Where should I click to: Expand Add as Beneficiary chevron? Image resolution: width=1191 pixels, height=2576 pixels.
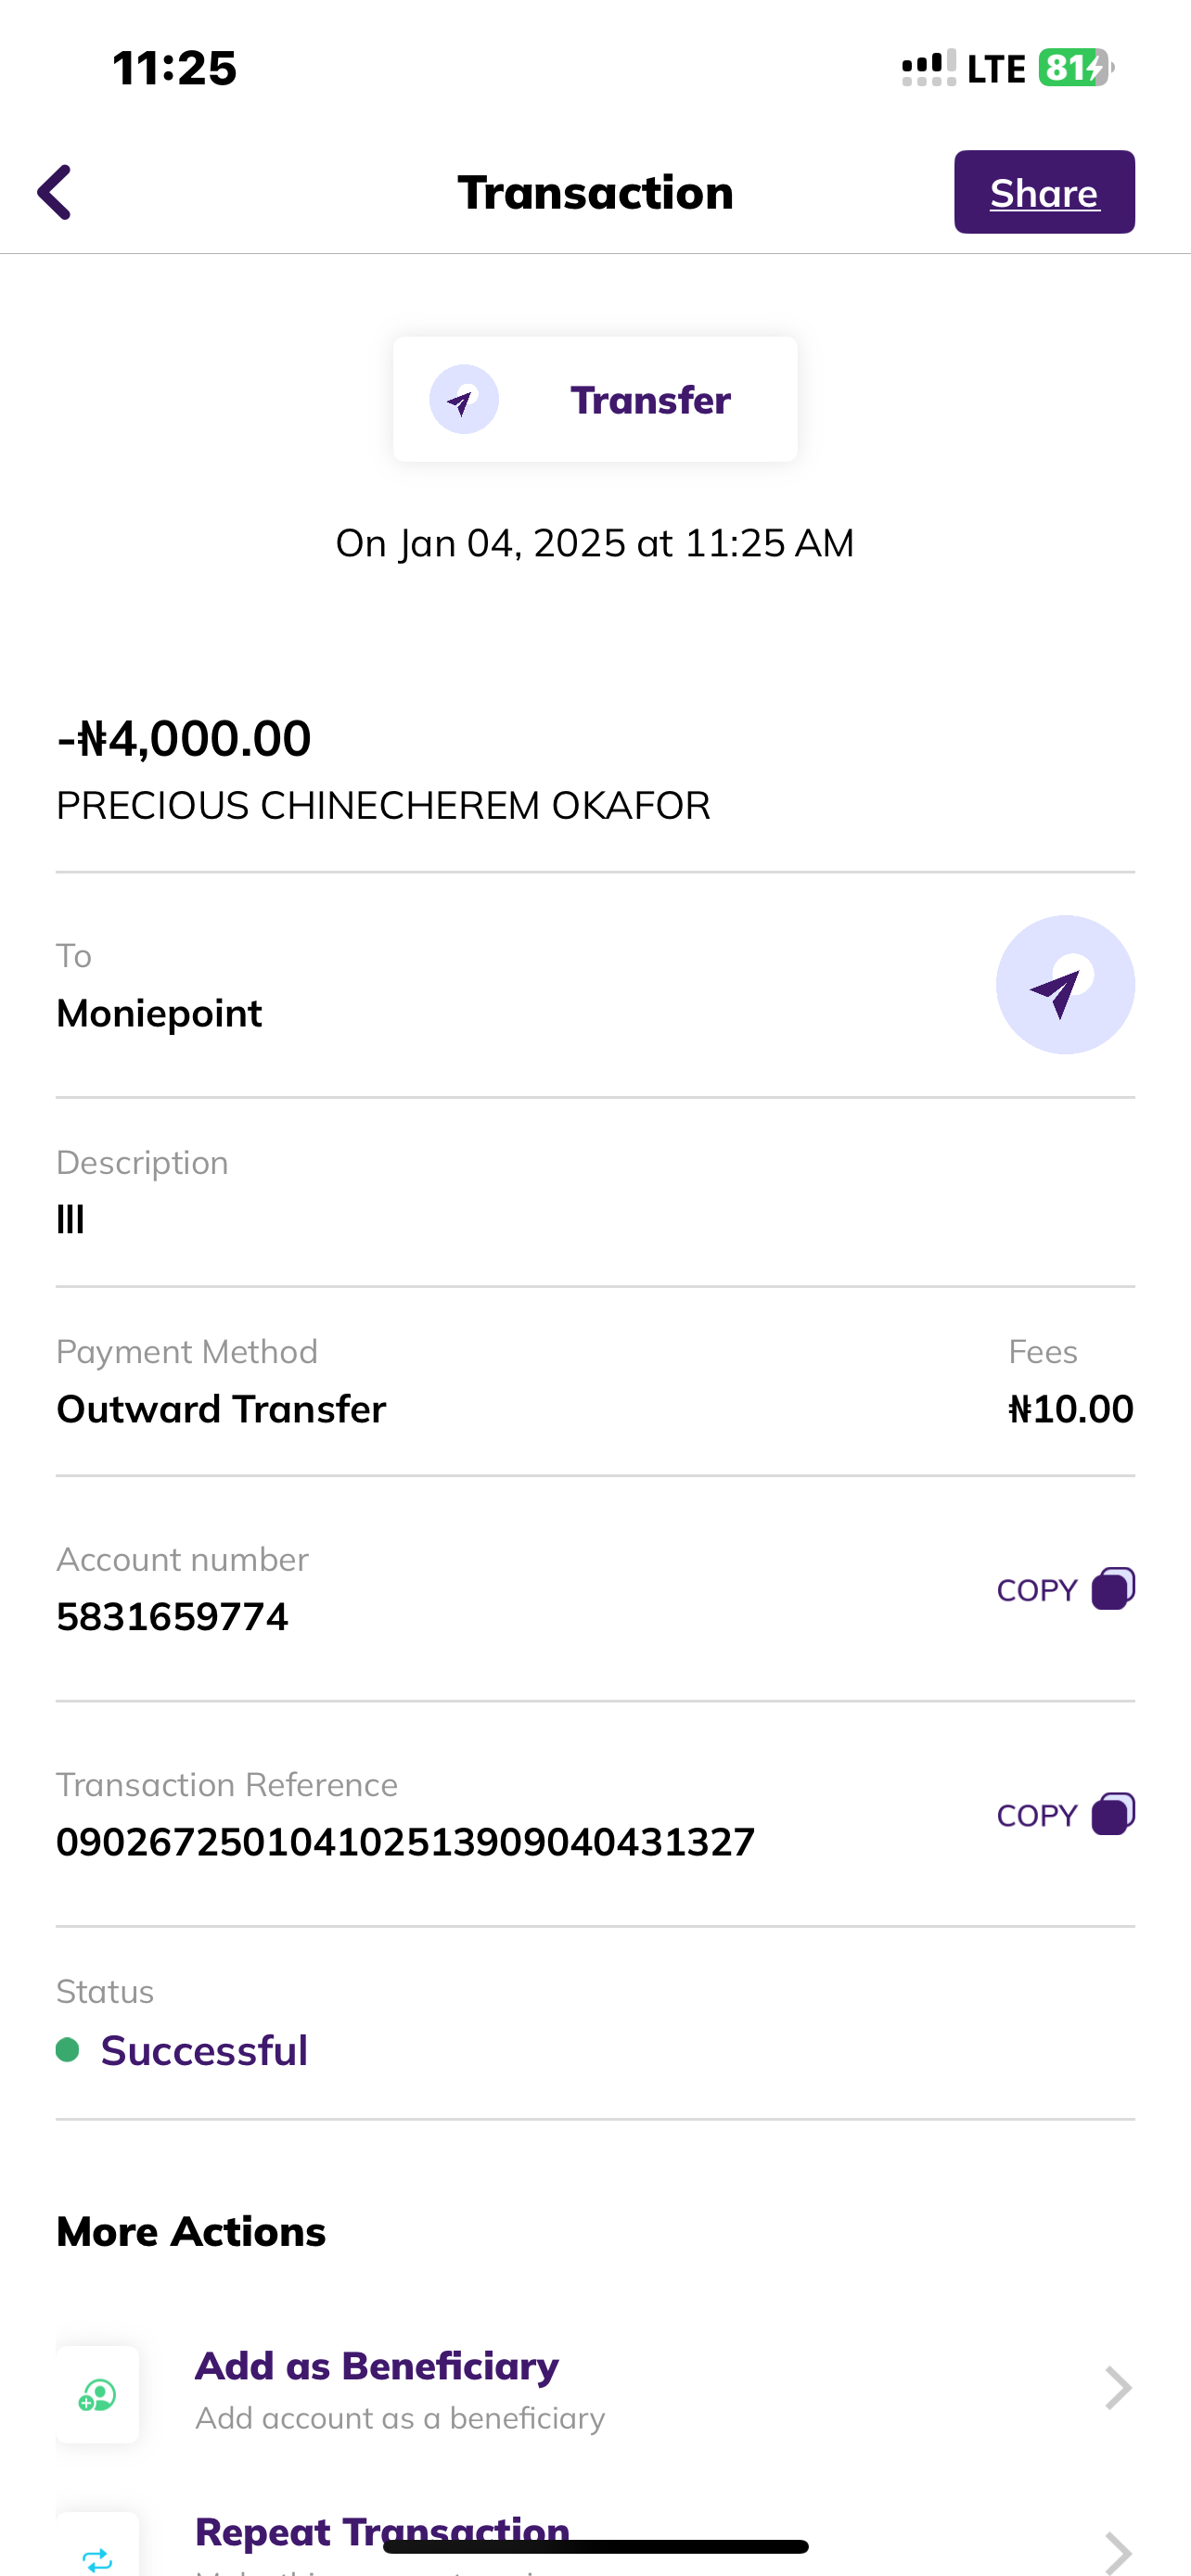click(1117, 2389)
